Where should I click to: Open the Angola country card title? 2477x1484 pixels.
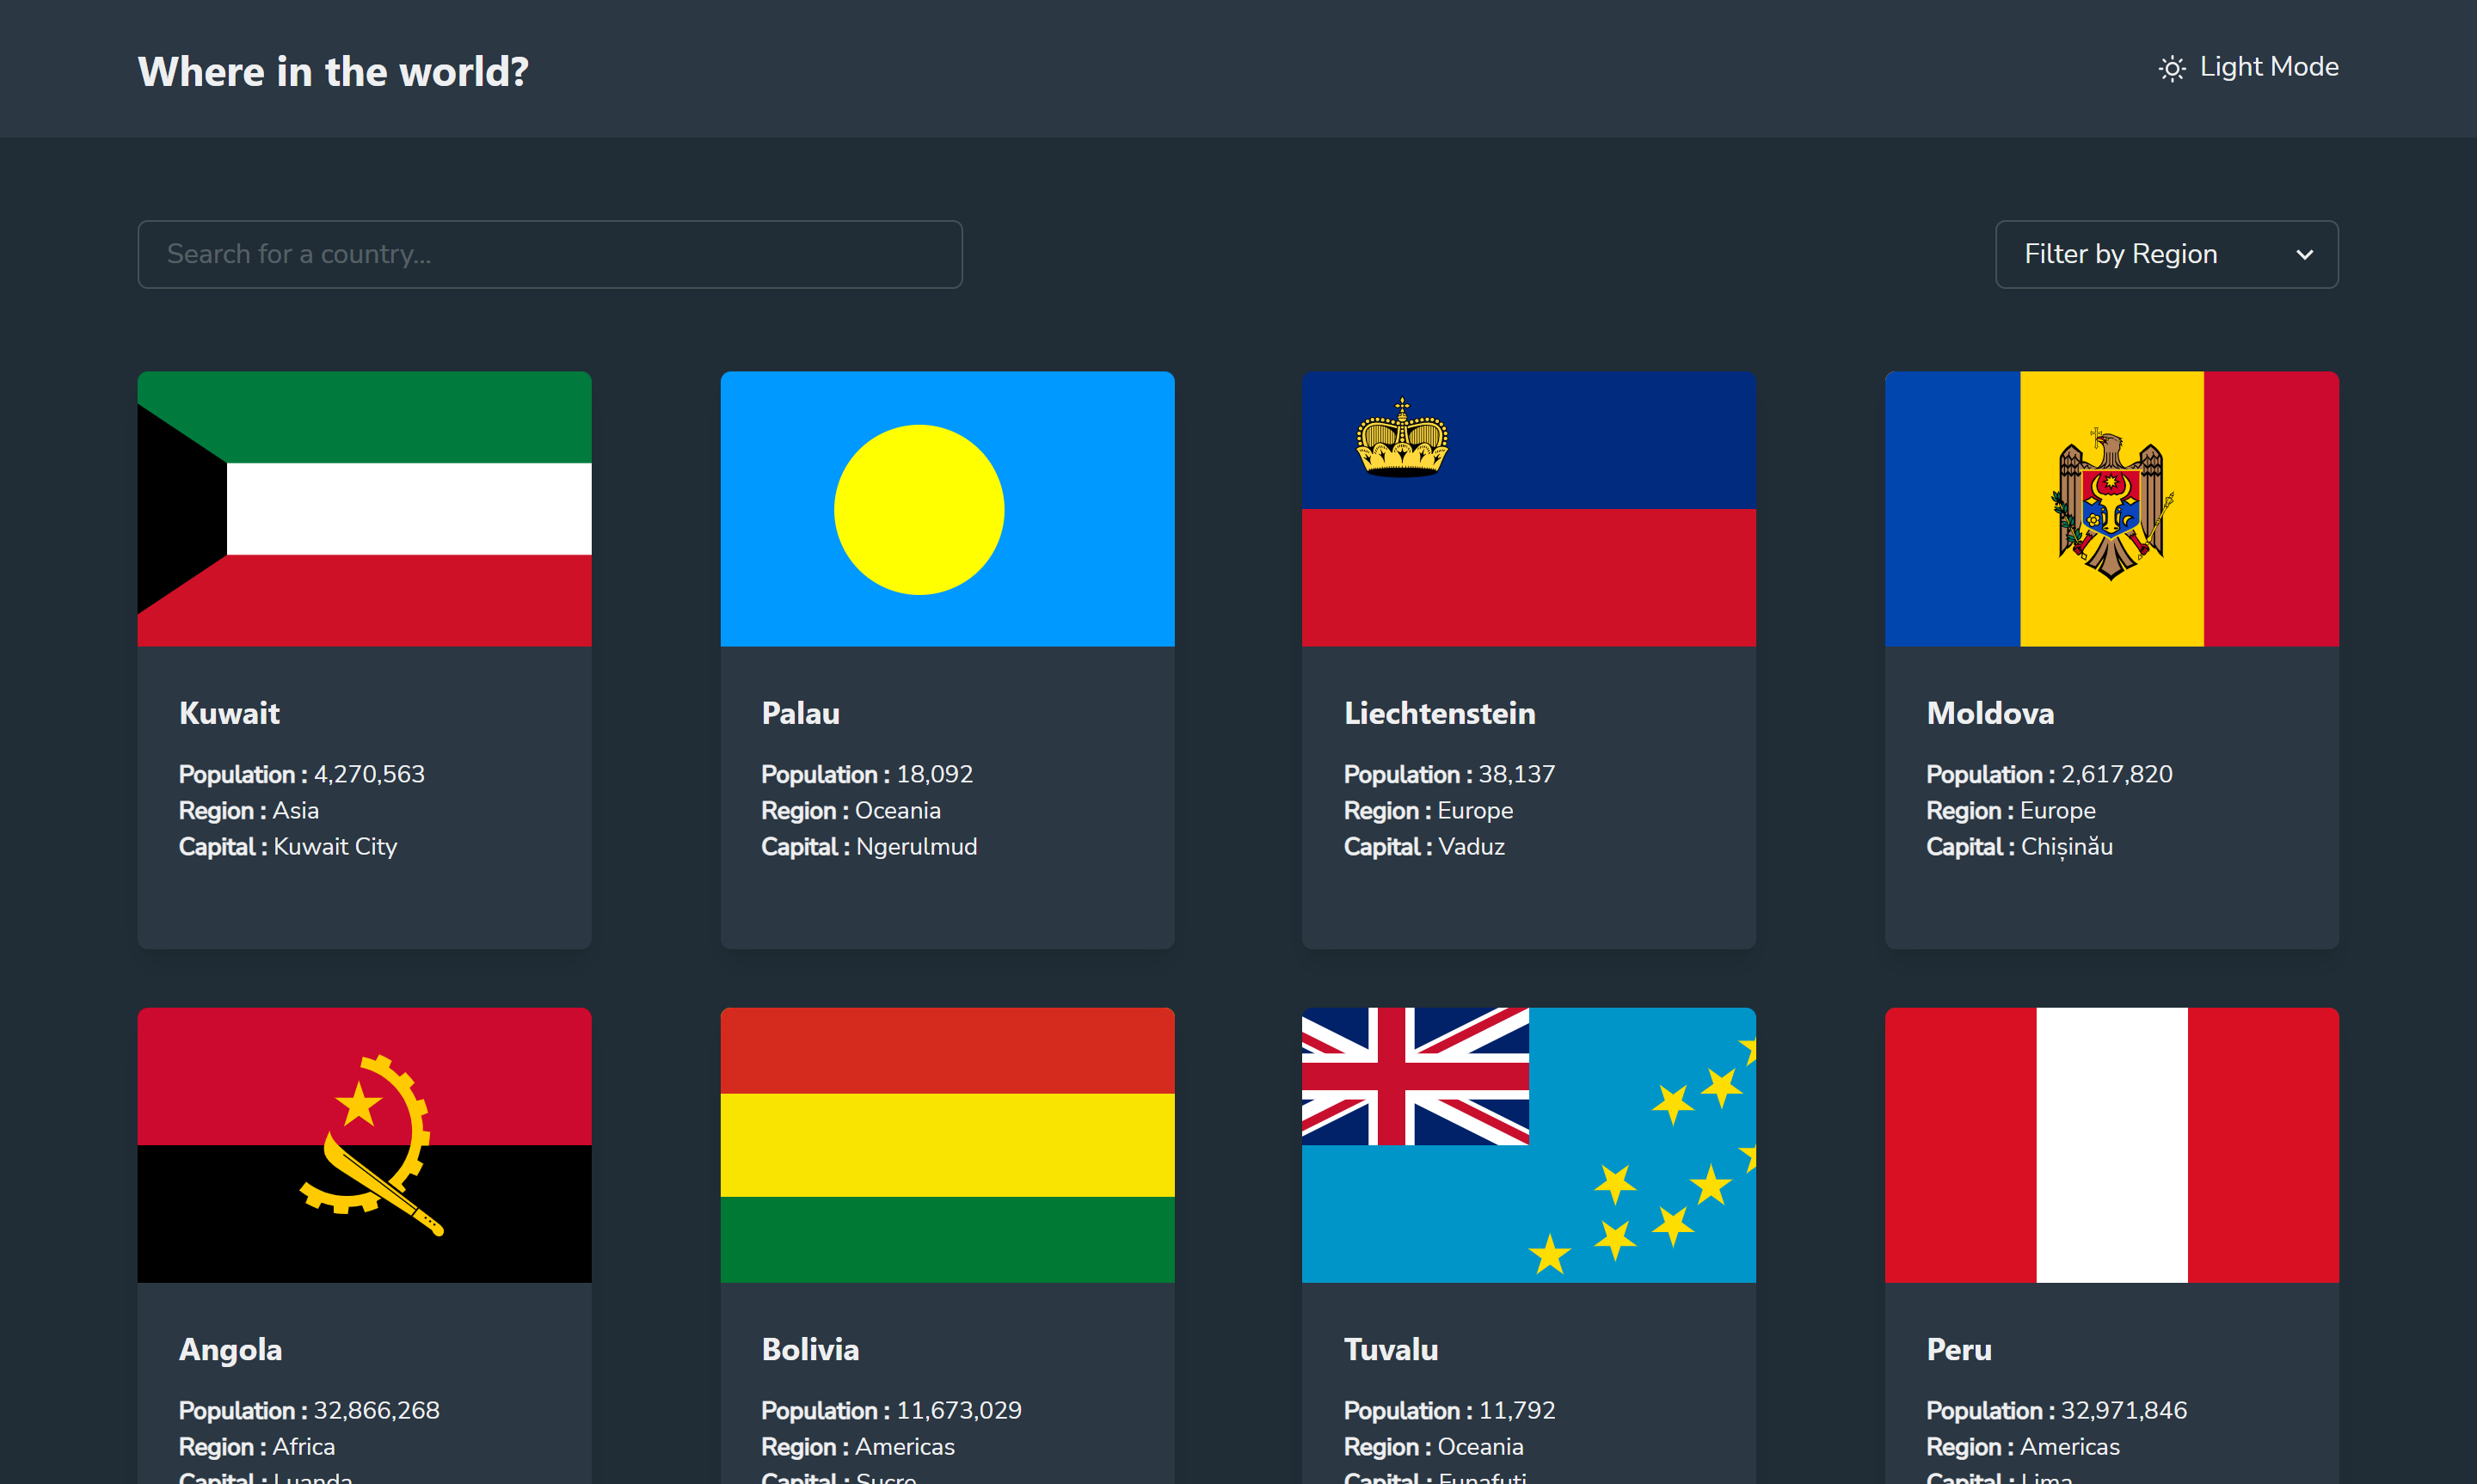click(230, 1349)
